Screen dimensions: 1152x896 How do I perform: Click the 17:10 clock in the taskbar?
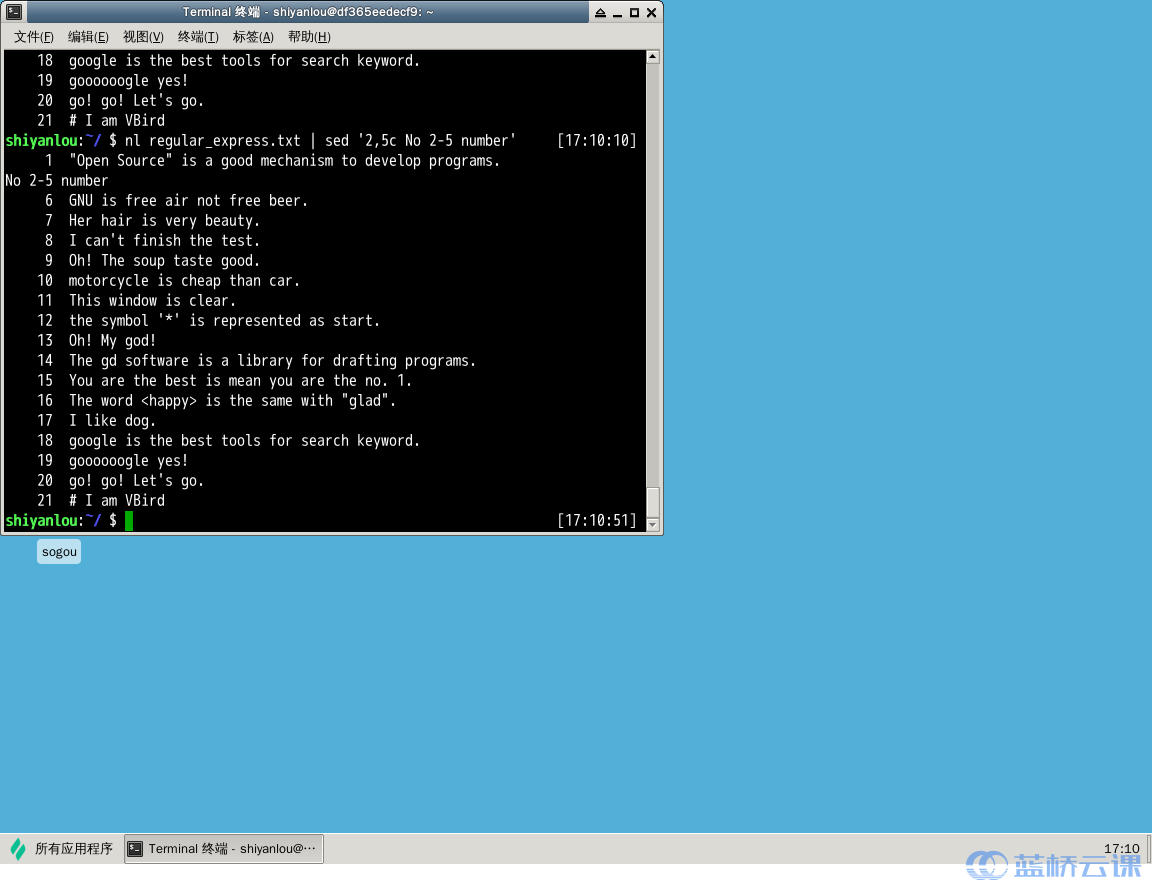point(1121,849)
